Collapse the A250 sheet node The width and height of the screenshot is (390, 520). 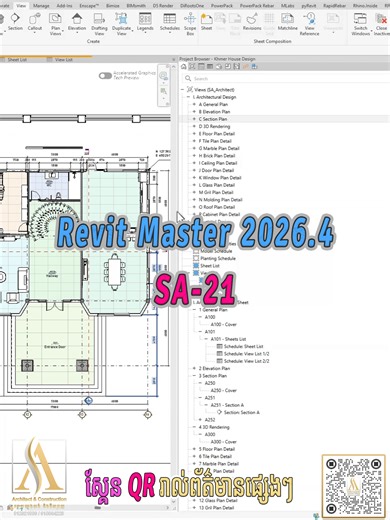[x=200, y=383]
